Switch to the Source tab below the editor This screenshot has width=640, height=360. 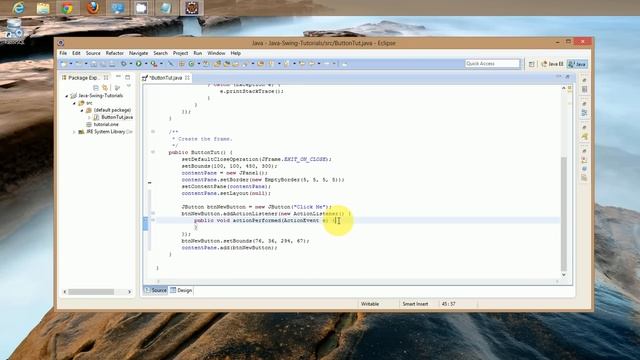156,290
